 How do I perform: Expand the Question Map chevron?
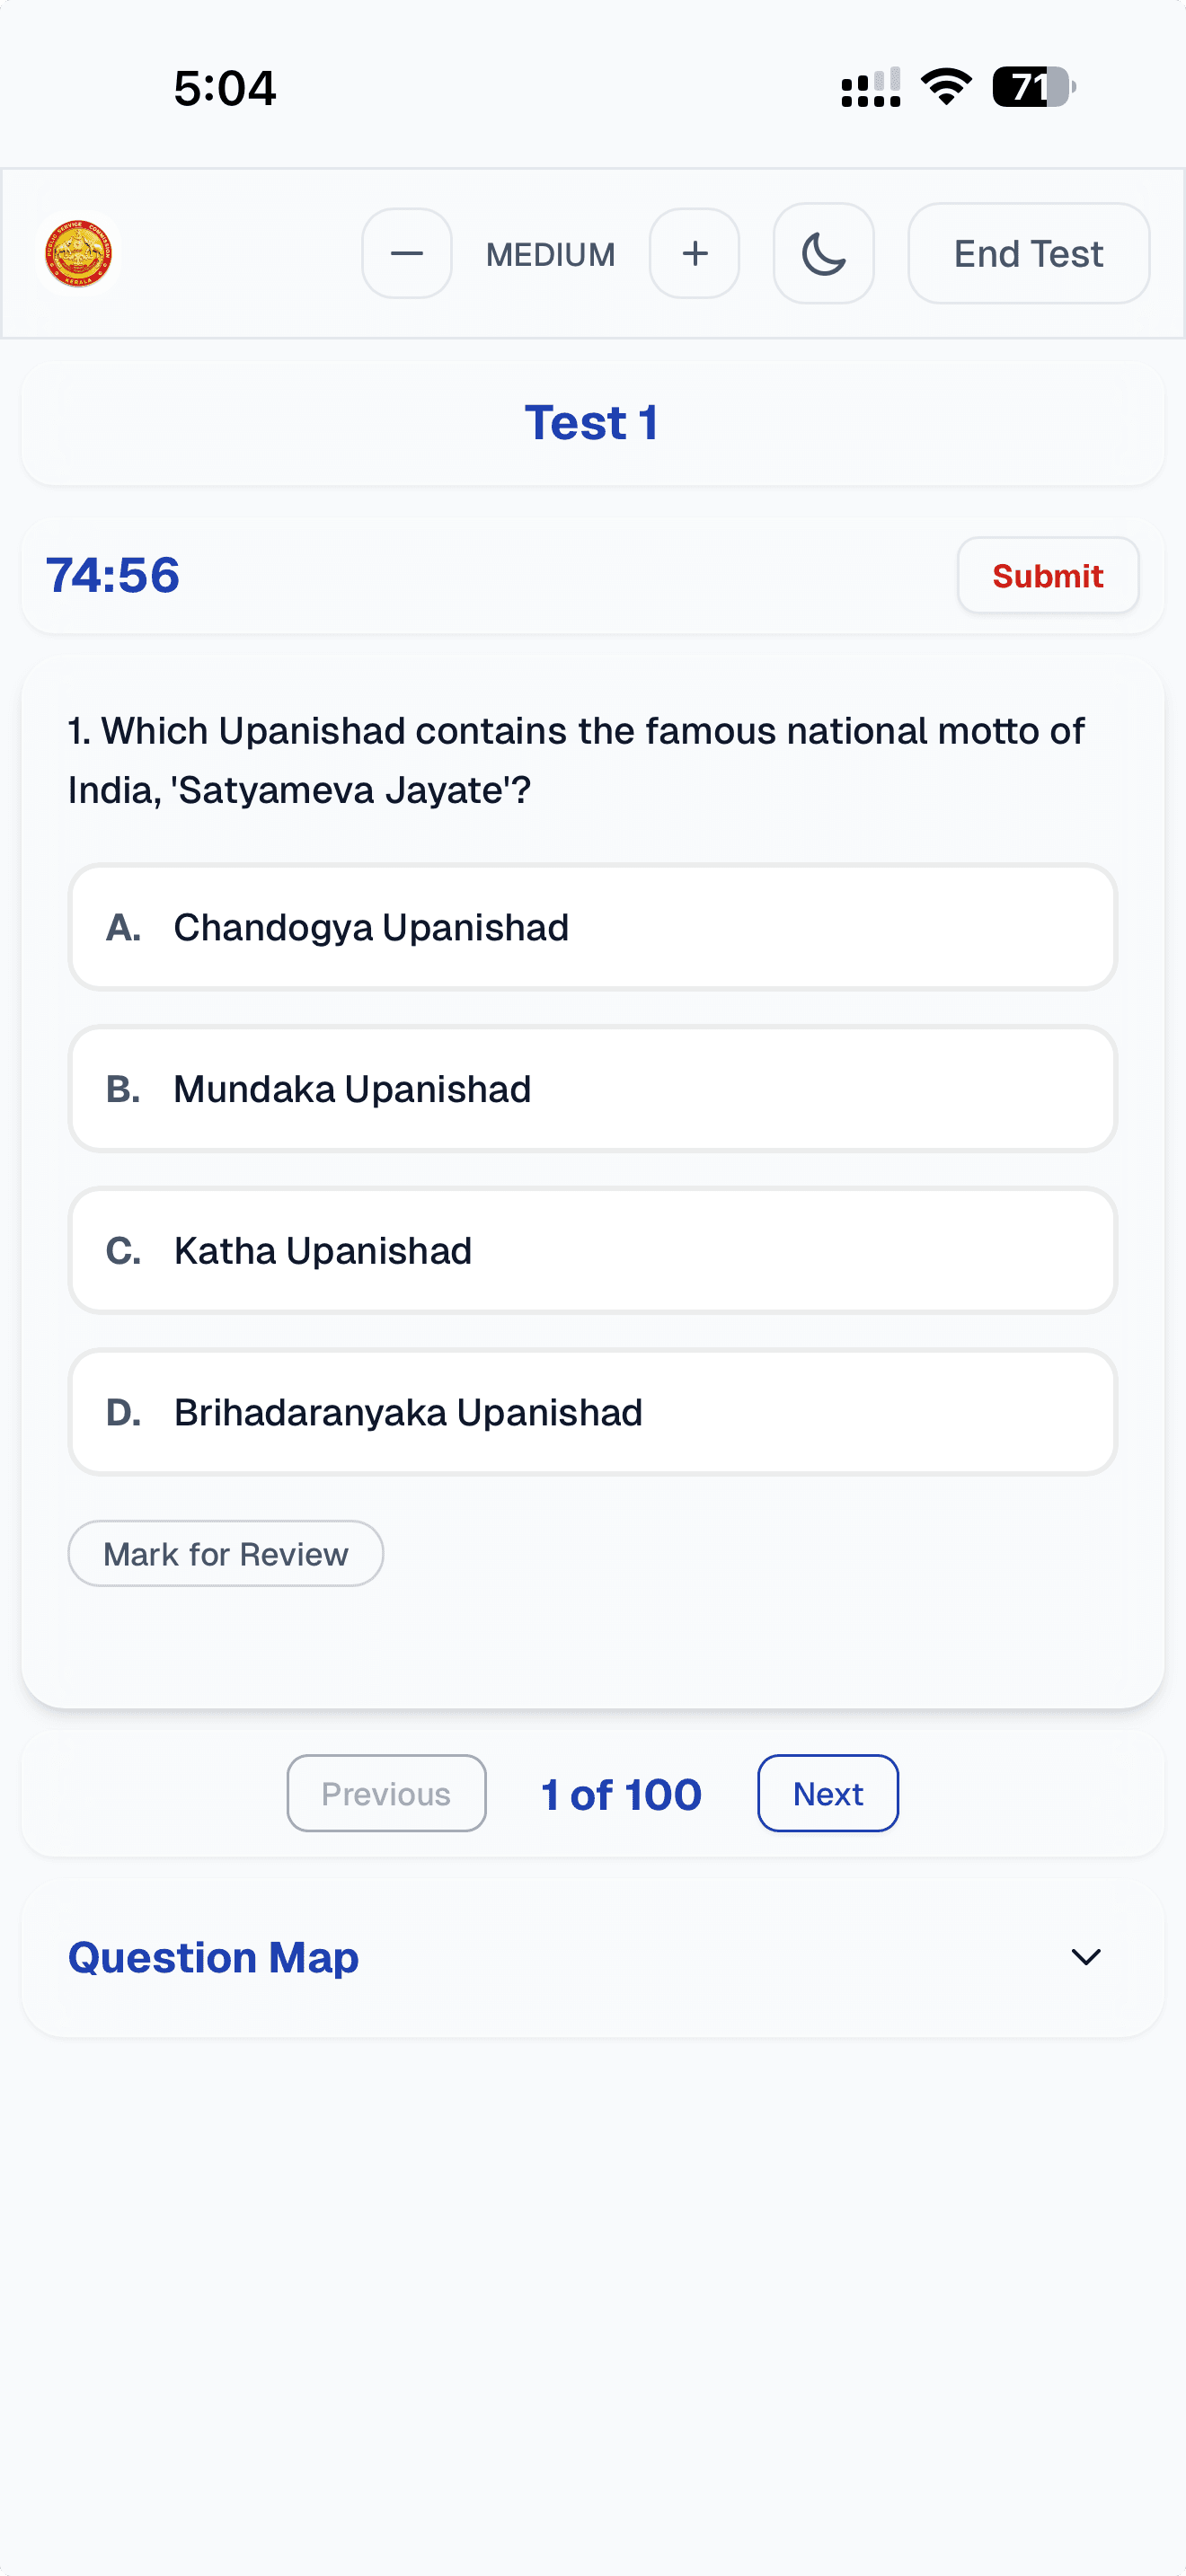(1085, 1957)
